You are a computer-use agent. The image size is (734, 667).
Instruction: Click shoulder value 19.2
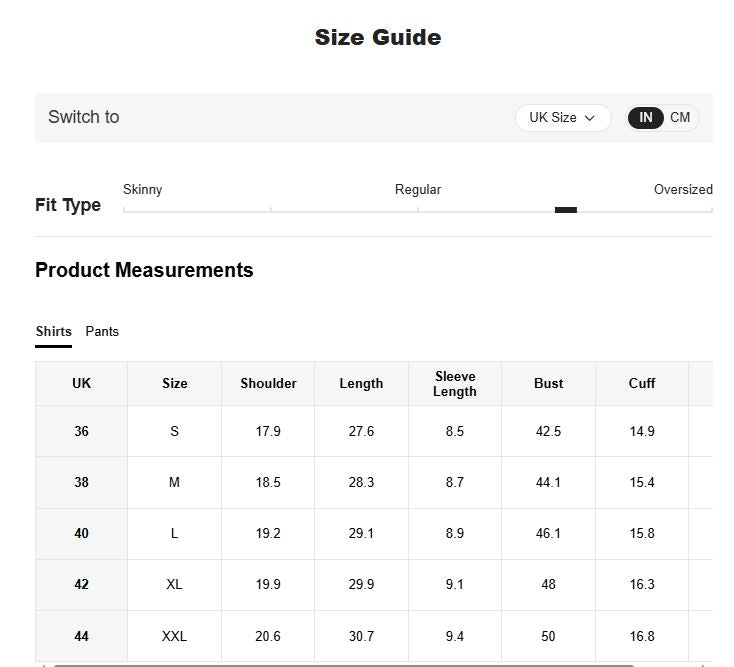(x=268, y=533)
